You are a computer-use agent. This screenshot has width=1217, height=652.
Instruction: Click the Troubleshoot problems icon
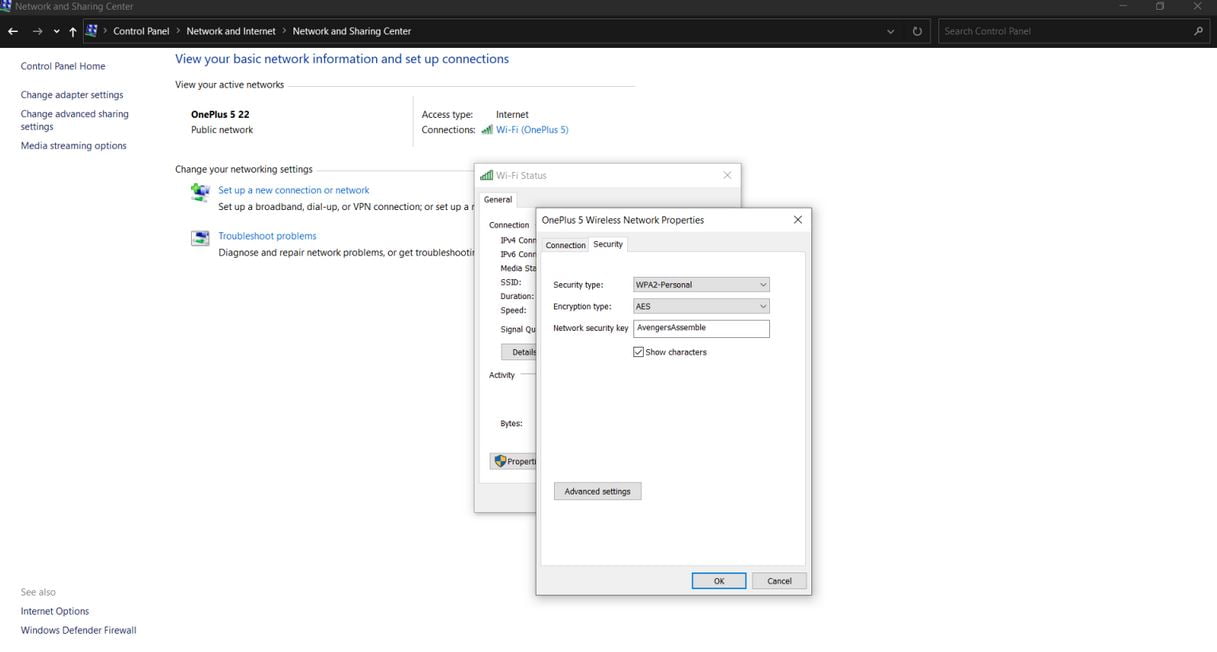click(x=200, y=238)
